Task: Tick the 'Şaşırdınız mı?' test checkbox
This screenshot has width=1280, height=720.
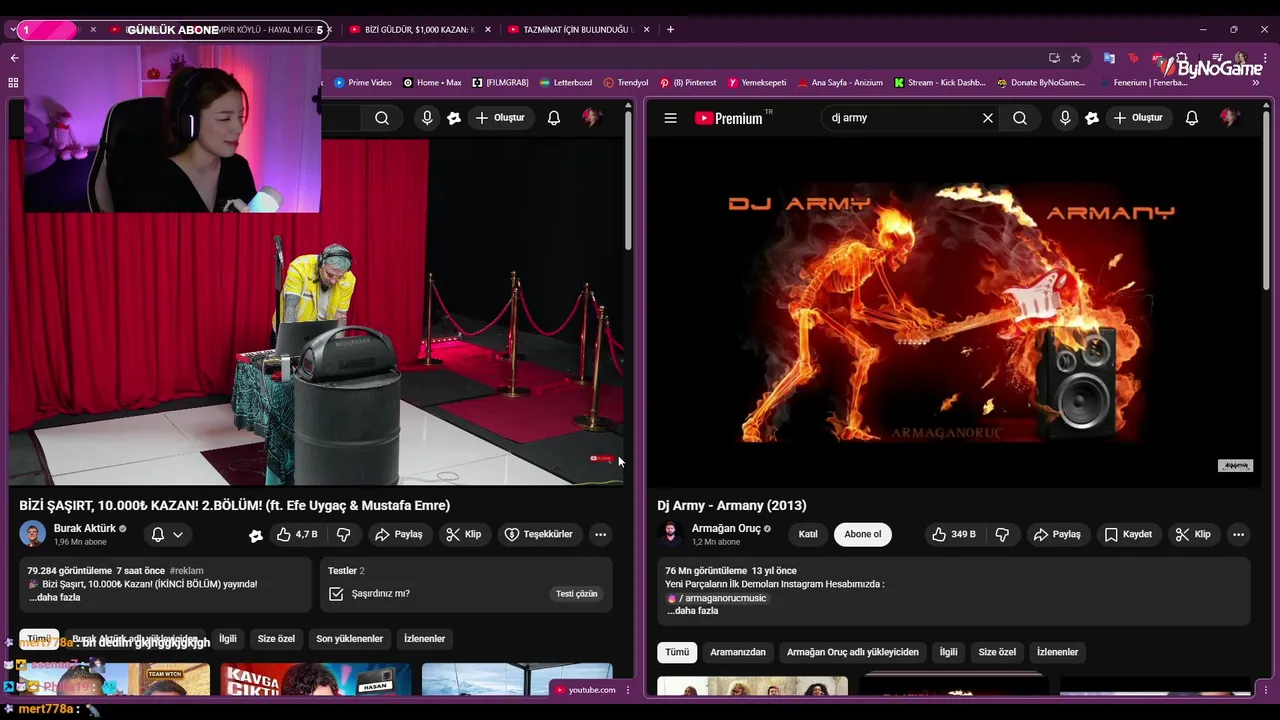Action: coord(337,594)
